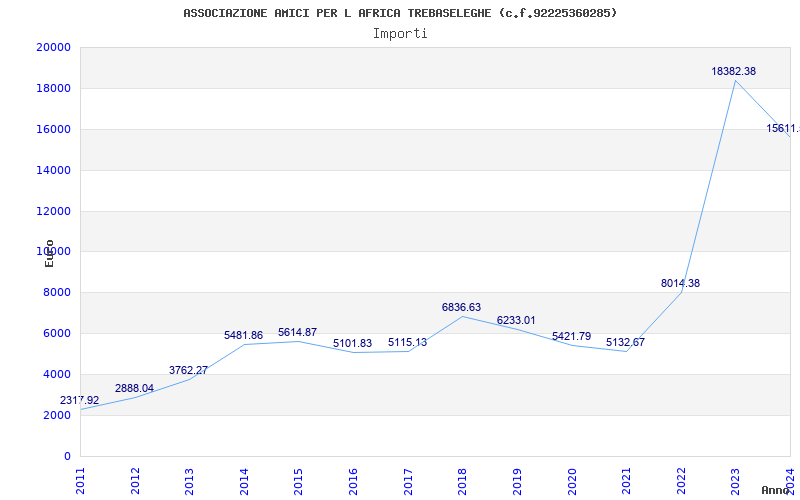The height and width of the screenshot is (500, 800).
Task: Click the 5614.87 data label
Action: click(x=297, y=333)
